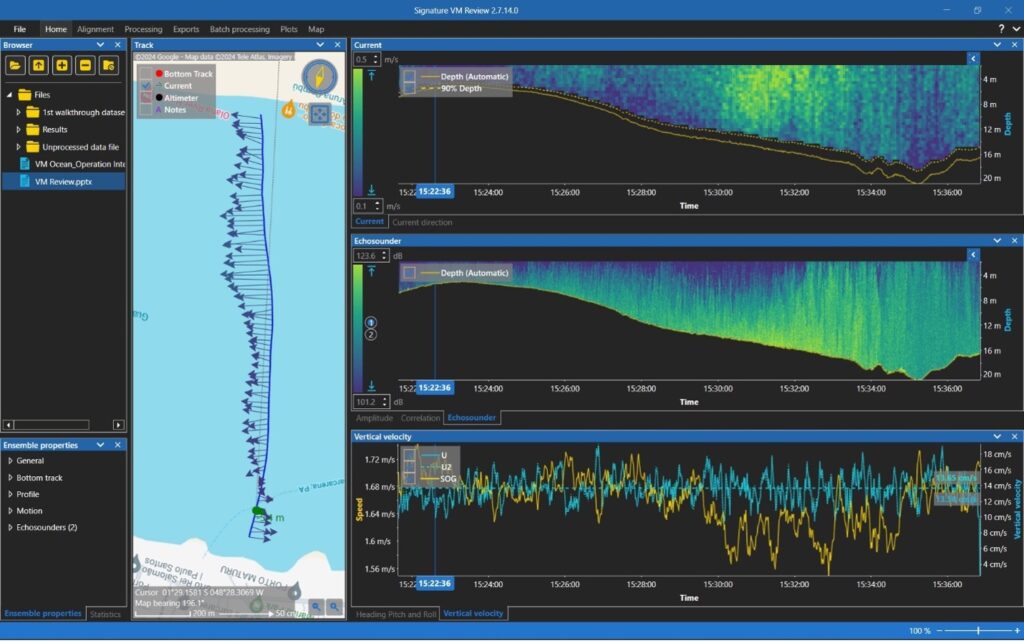Switch to the Statistics tab in Ensemble properties
The width and height of the screenshot is (1024, 643).
105,614
